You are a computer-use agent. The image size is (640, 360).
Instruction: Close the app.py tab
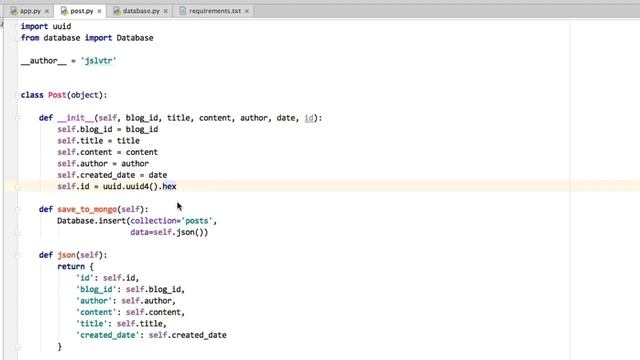point(47,11)
